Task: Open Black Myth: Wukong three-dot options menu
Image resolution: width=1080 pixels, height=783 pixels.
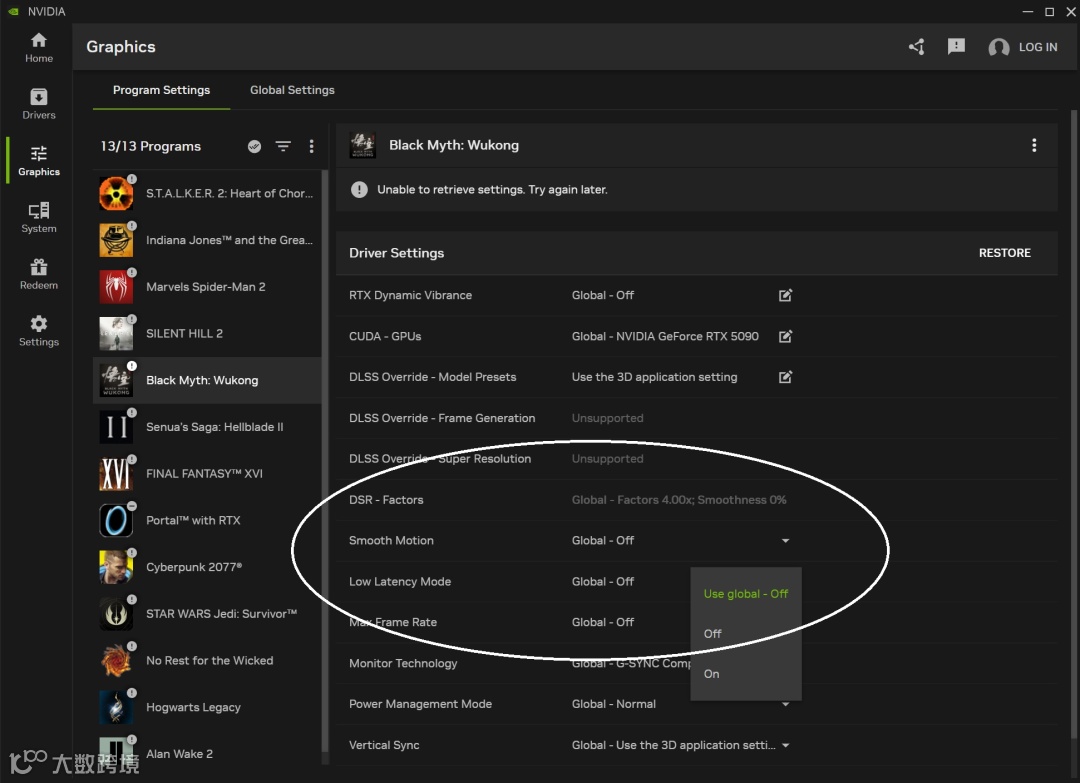Action: [1034, 145]
